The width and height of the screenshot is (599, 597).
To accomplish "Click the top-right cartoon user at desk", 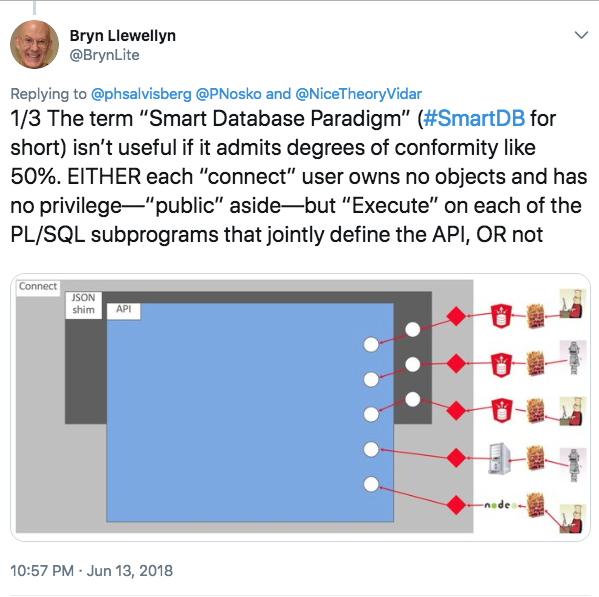I will [x=572, y=304].
